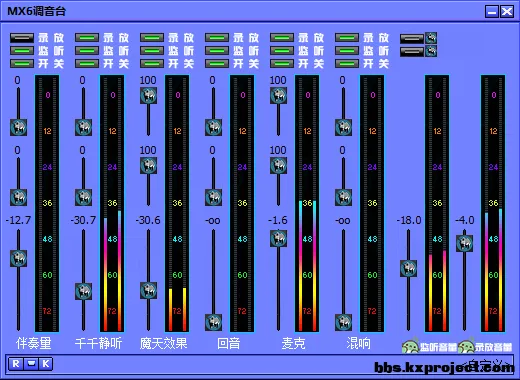Click 混响 volume fader knob at bottom
This screenshot has width=520, height=380.
(x=343, y=322)
